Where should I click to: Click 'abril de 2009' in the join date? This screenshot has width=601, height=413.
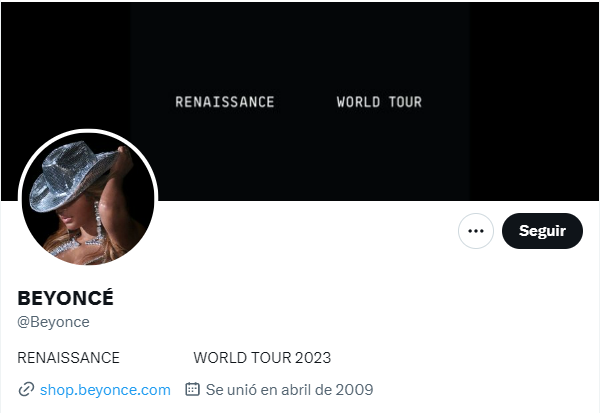(x=326, y=389)
